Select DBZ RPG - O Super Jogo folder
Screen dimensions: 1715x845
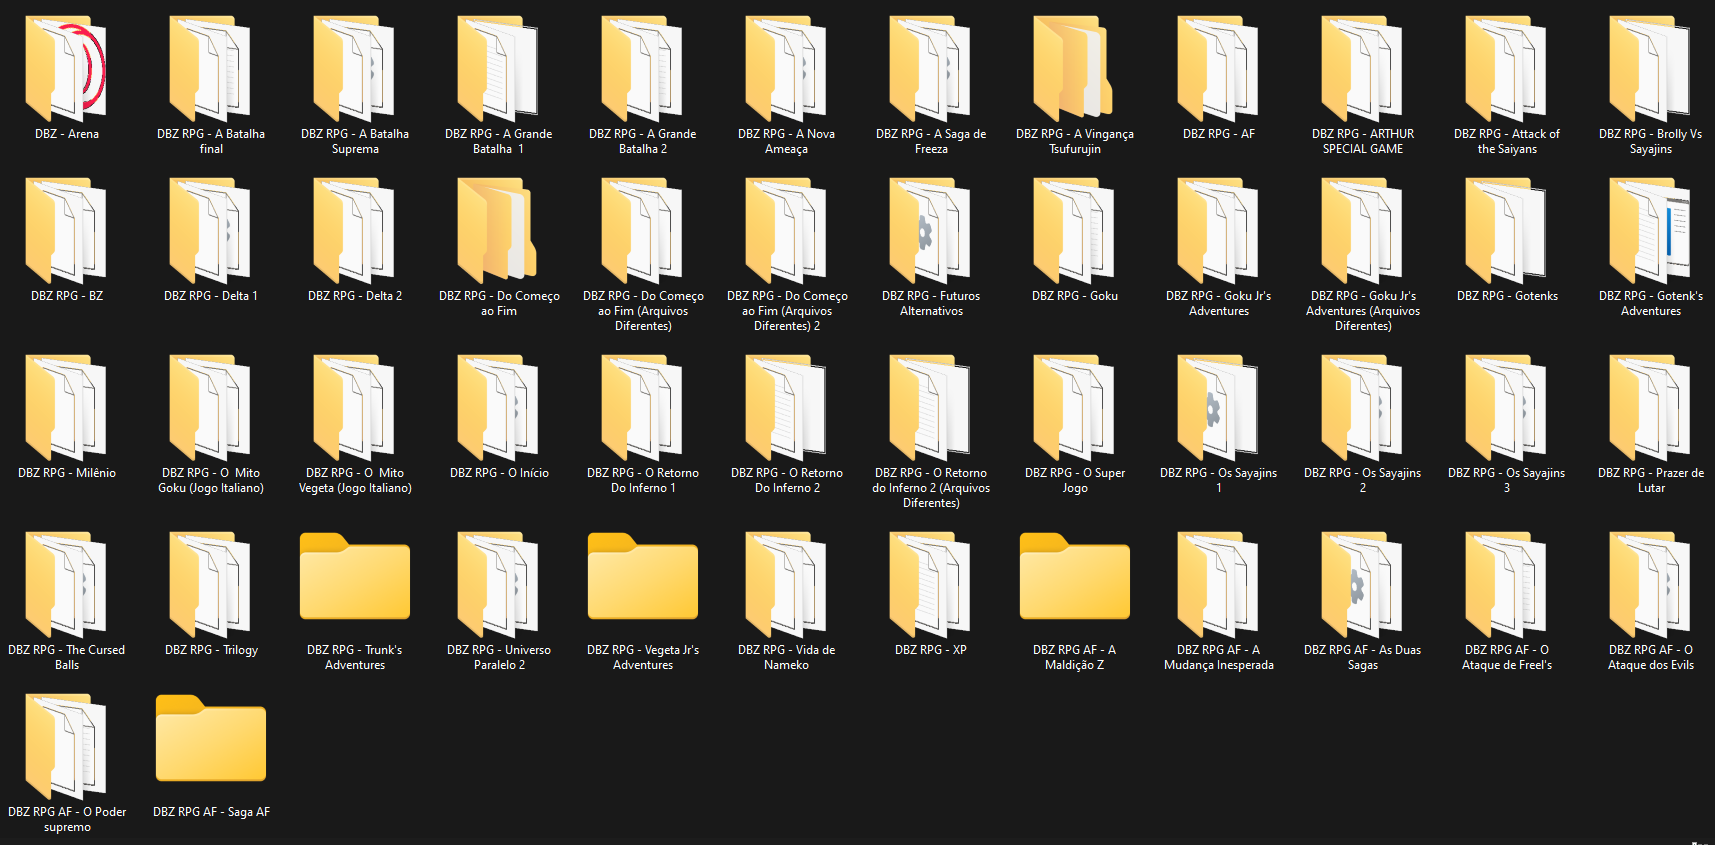(x=1074, y=408)
